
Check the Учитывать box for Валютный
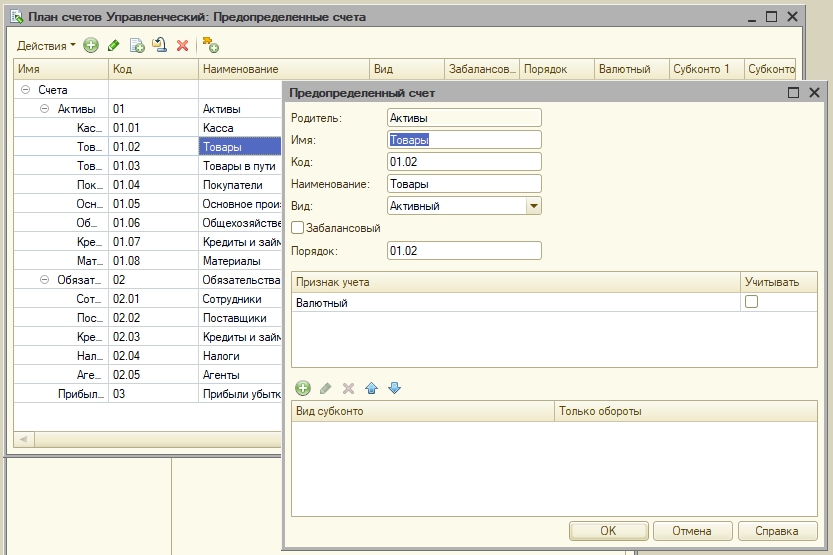[x=751, y=302]
